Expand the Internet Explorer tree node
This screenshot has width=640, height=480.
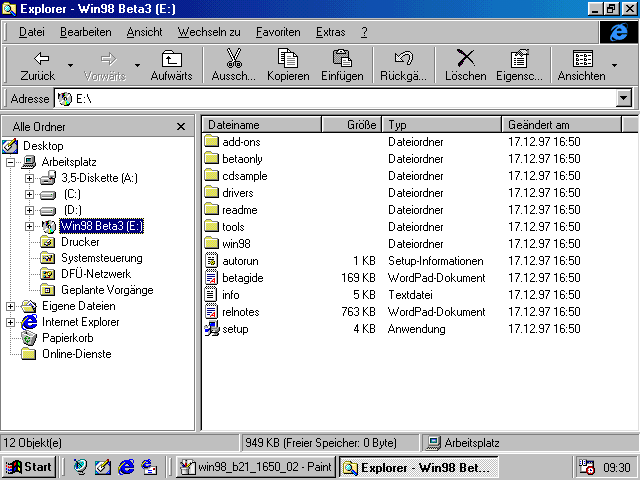click(x=11, y=322)
